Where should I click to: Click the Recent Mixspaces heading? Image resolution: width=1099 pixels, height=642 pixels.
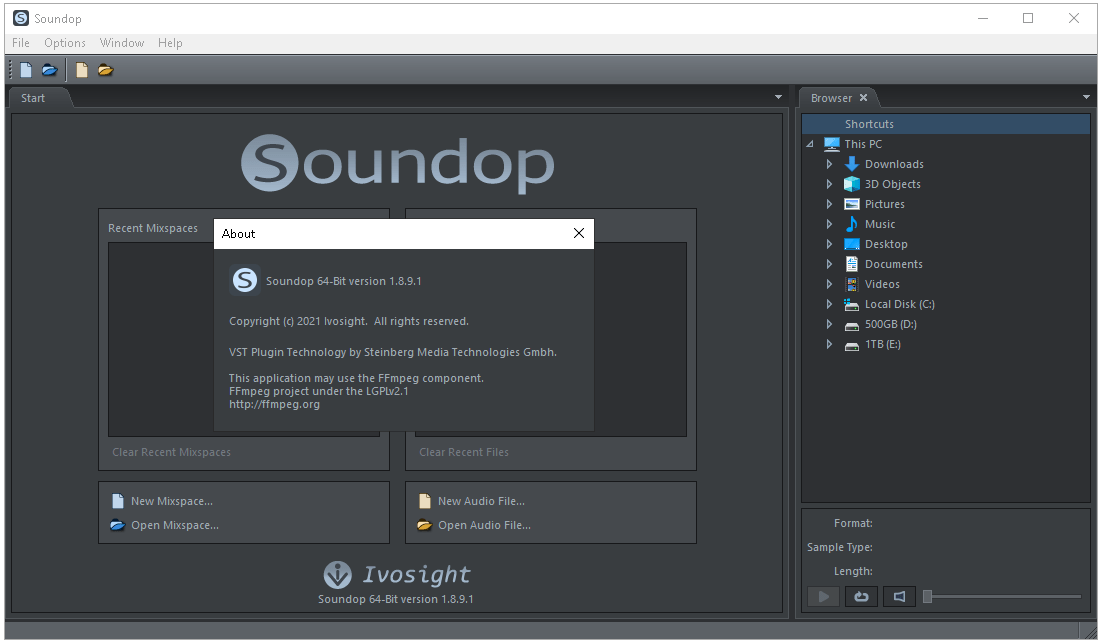click(x=153, y=228)
